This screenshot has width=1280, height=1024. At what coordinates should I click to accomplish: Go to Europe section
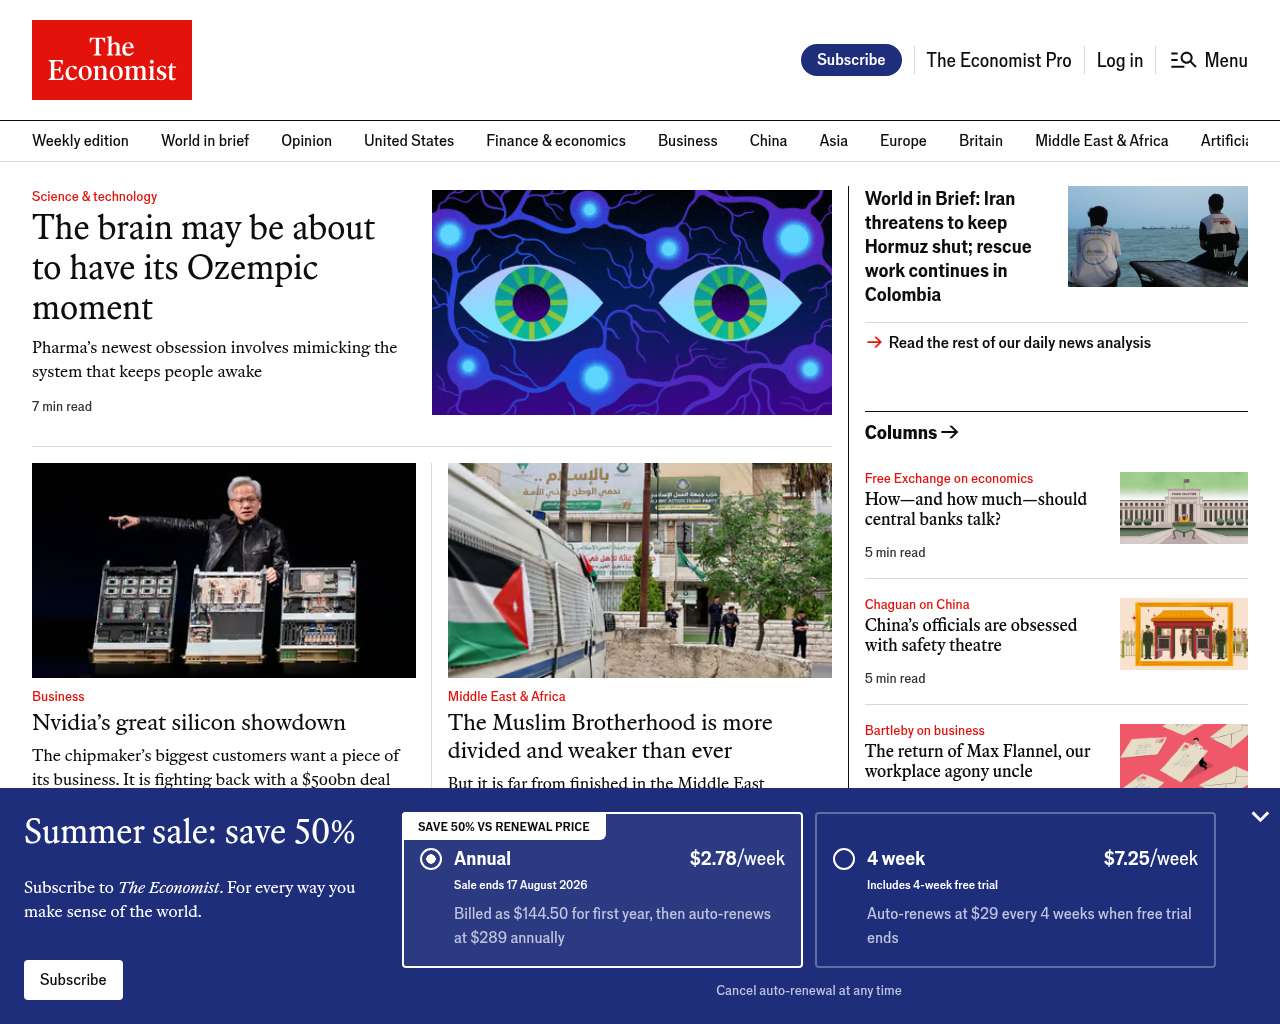pyautogui.click(x=903, y=141)
